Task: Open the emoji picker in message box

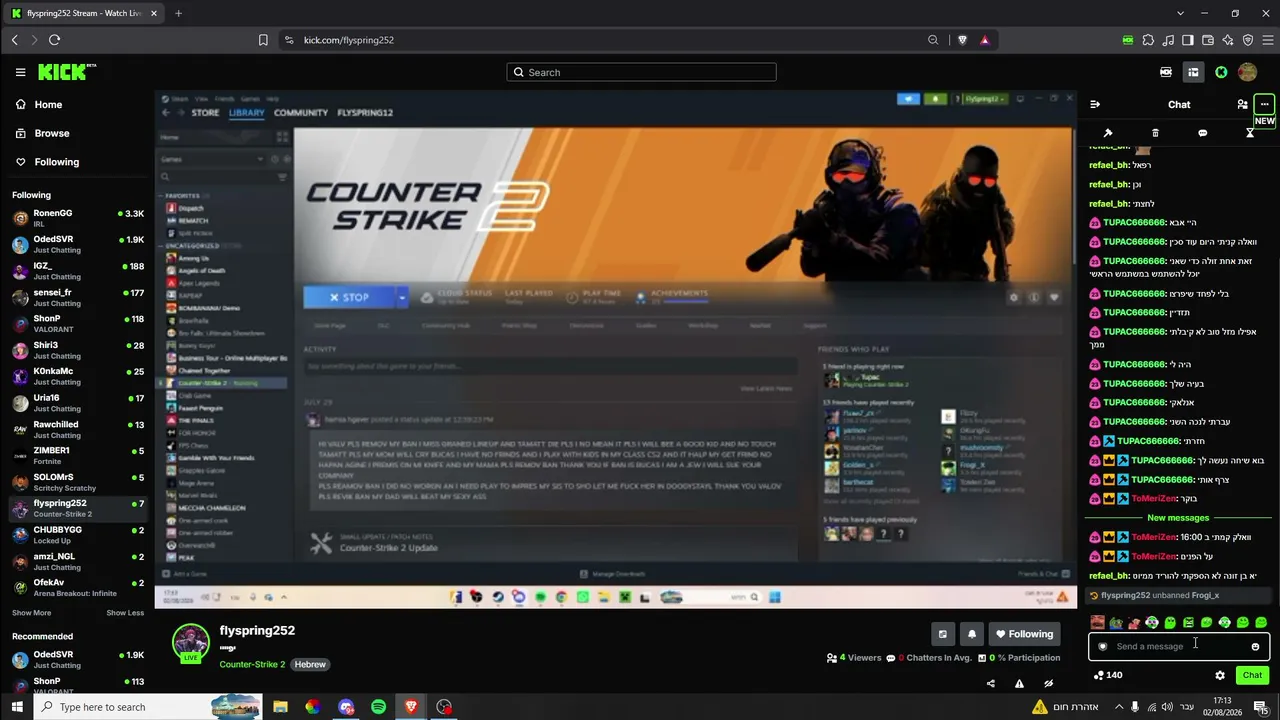Action: pos(1255,647)
